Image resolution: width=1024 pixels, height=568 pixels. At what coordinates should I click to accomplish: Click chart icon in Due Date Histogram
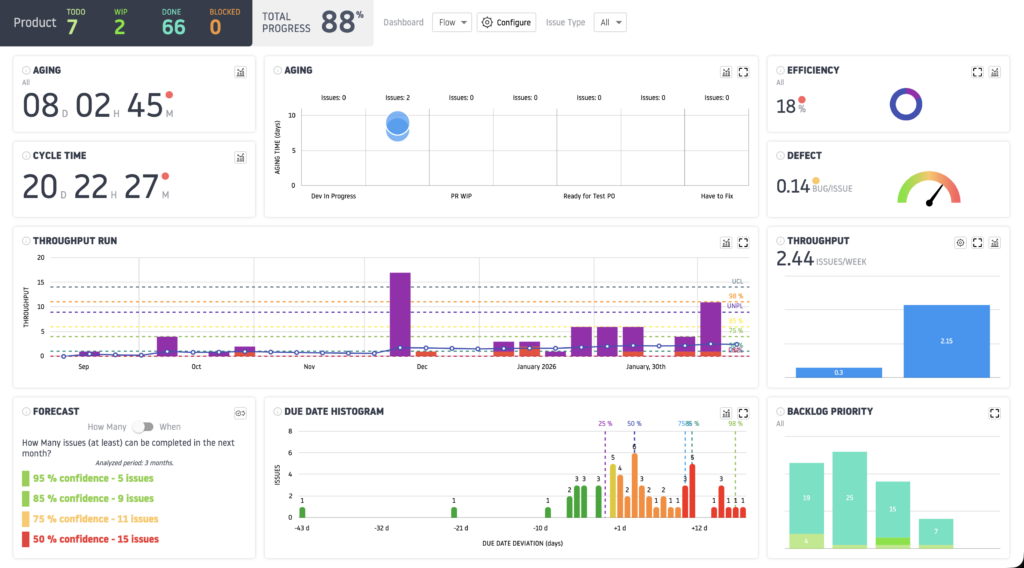click(726, 412)
